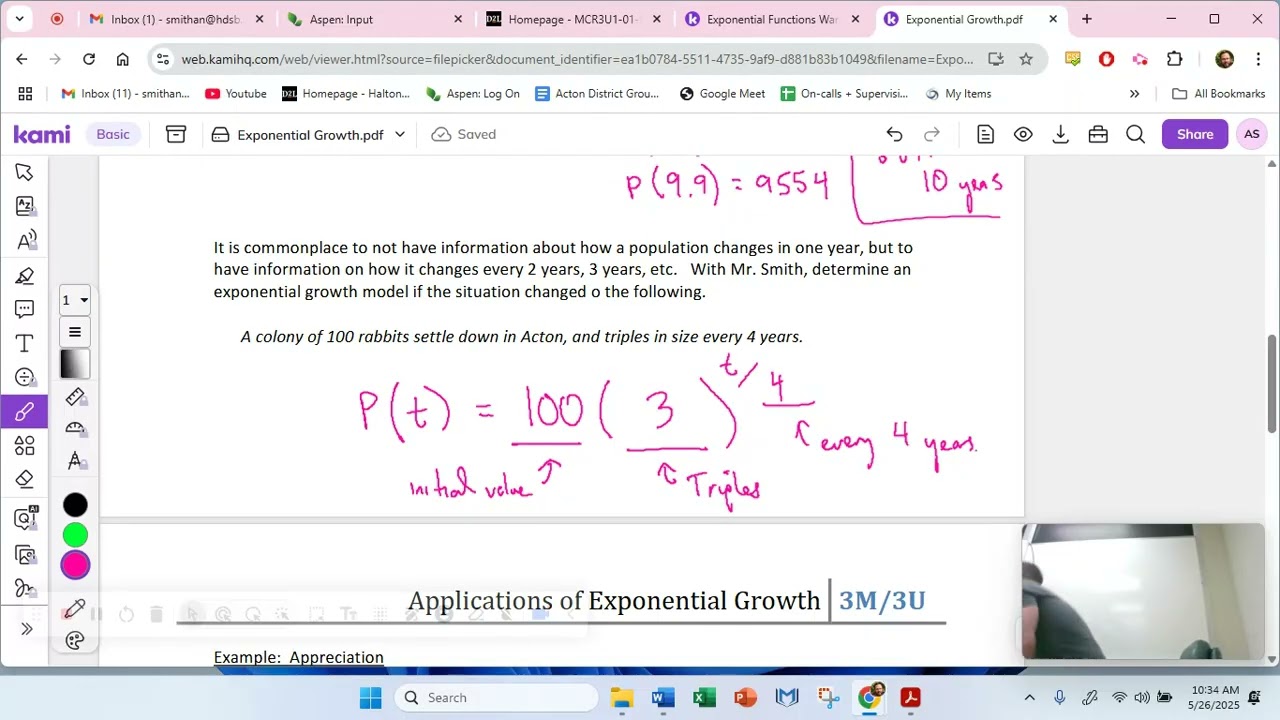Pick a color with the eyedropper
The height and width of the screenshot is (720, 1280).
(75, 610)
